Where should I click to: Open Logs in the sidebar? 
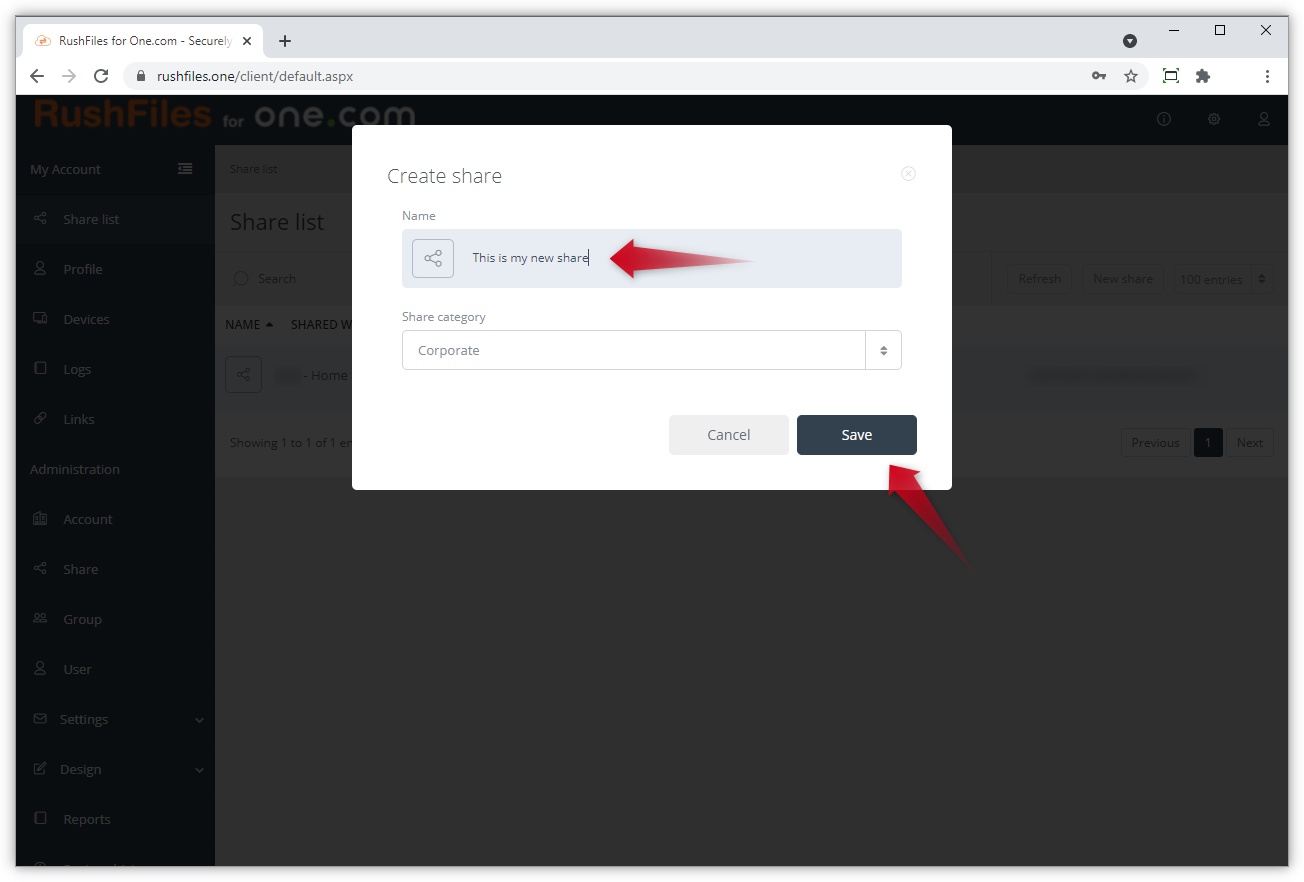[x=77, y=369]
